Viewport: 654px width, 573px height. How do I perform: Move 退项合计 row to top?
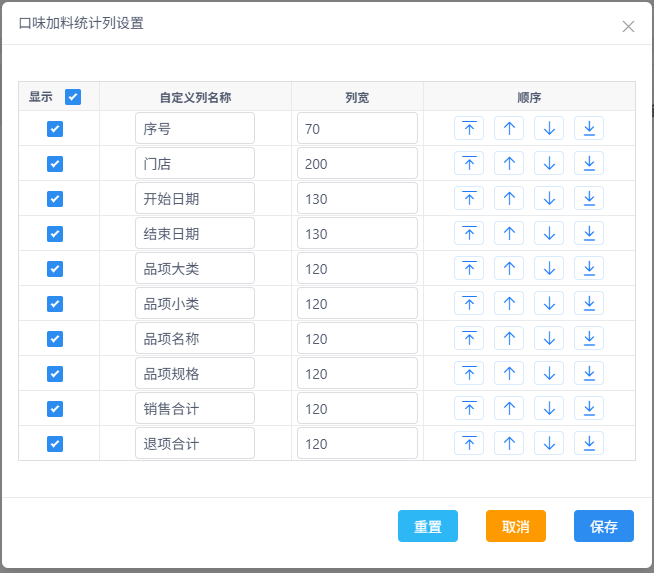pyautogui.click(x=469, y=443)
